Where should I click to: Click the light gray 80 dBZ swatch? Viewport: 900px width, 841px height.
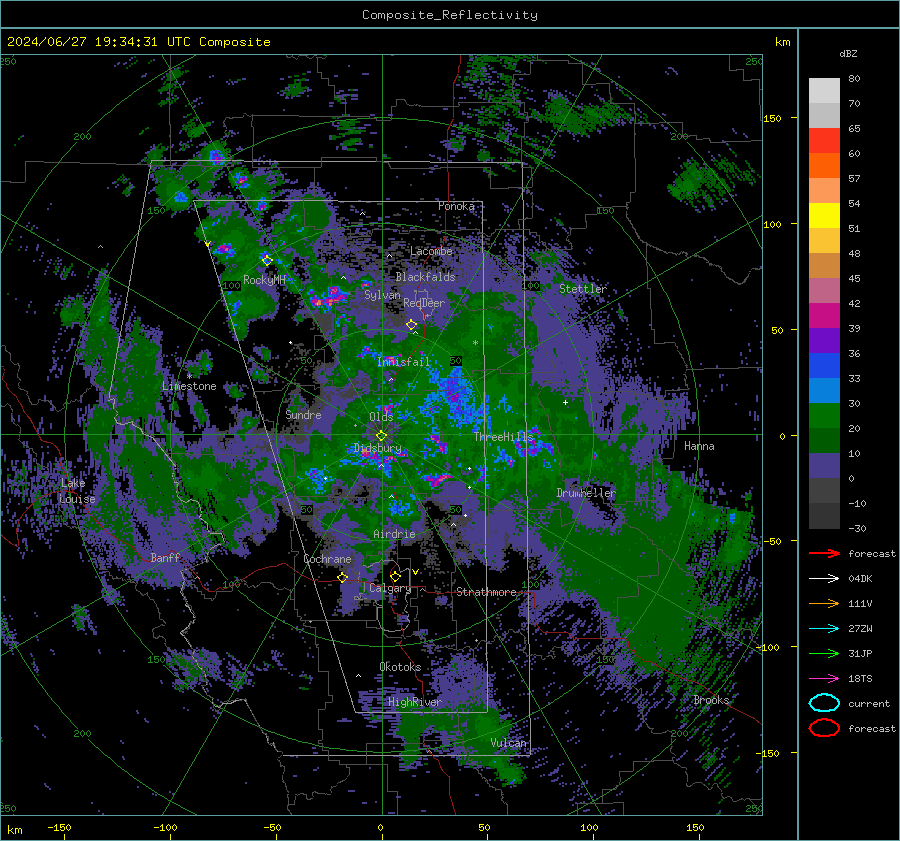click(824, 90)
